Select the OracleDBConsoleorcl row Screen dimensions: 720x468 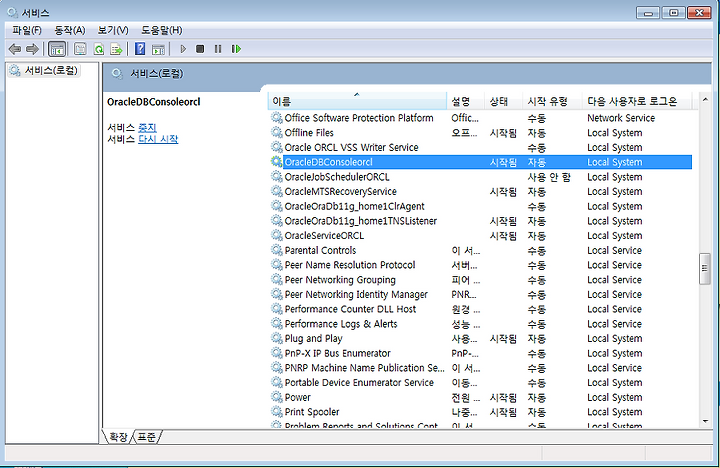[x=480, y=162]
